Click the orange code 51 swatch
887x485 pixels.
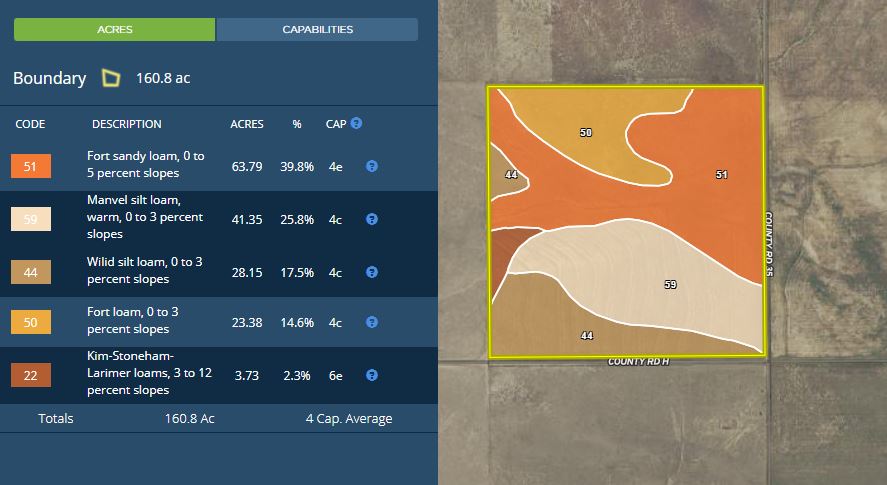[x=30, y=166]
